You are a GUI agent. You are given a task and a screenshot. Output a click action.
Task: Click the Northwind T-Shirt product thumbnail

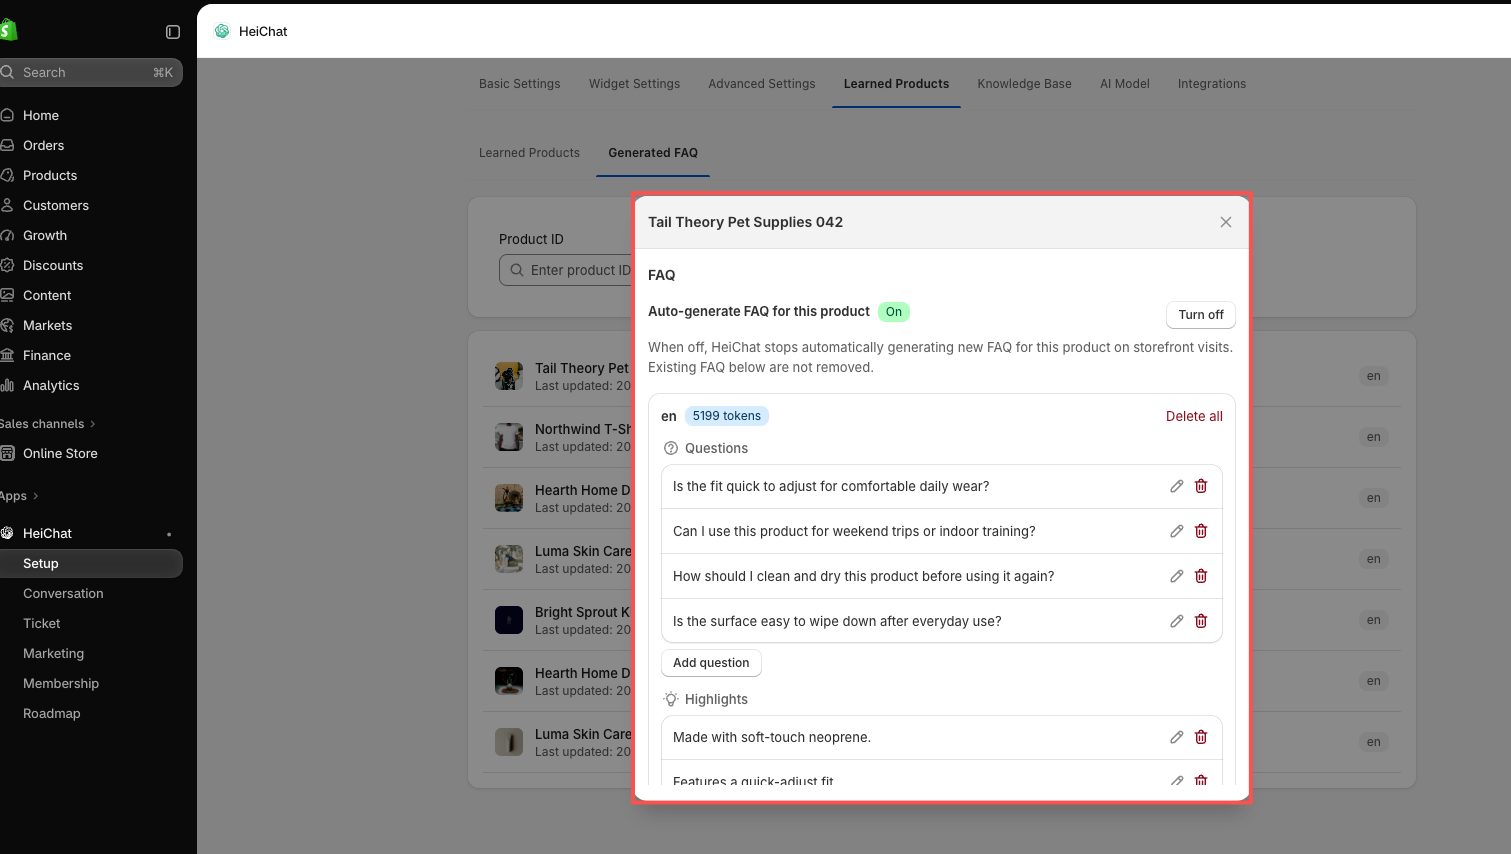click(x=509, y=437)
